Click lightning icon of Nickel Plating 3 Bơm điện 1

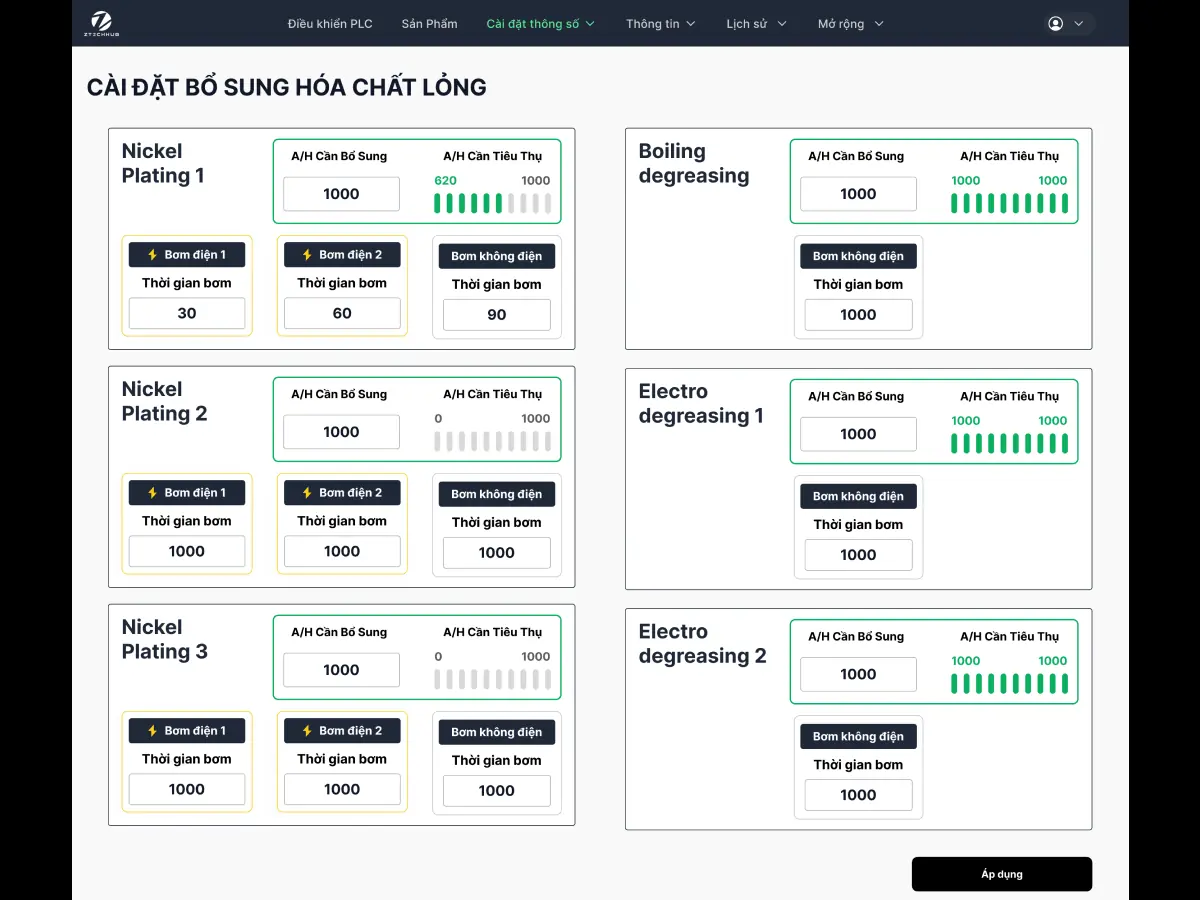pyautogui.click(x=153, y=731)
